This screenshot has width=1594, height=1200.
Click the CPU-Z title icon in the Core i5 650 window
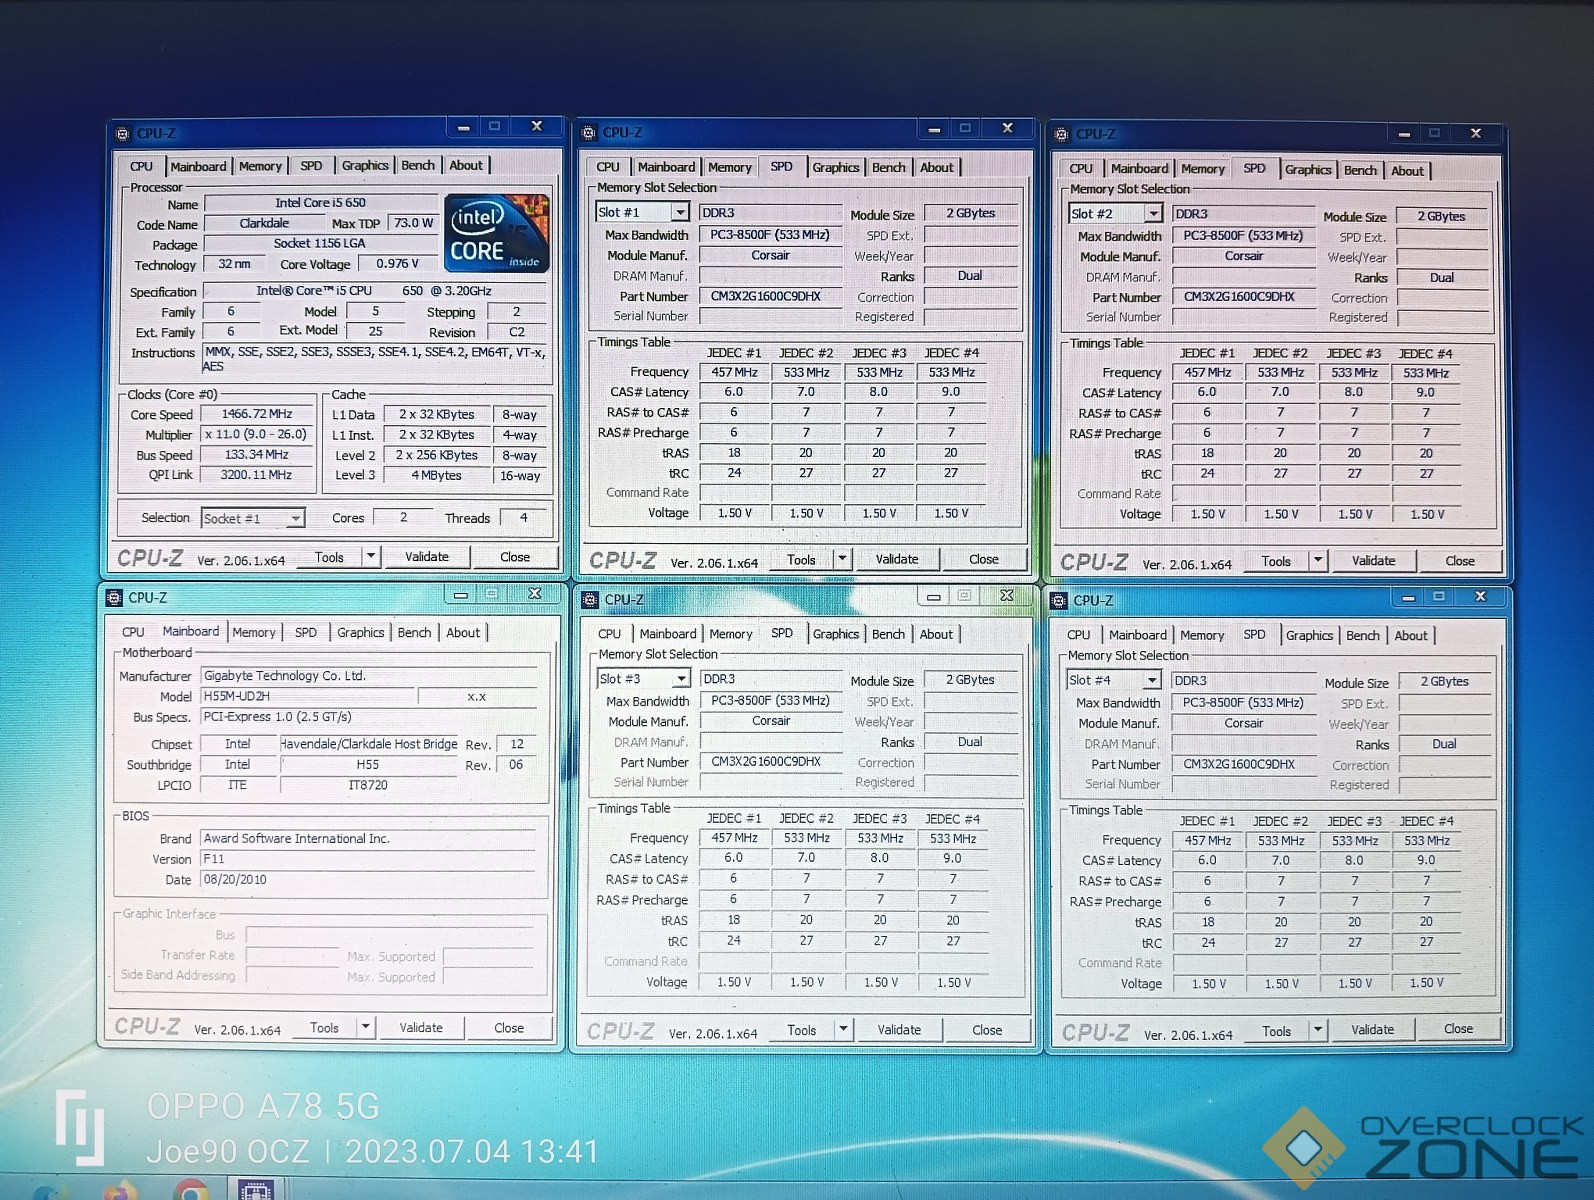(x=123, y=133)
